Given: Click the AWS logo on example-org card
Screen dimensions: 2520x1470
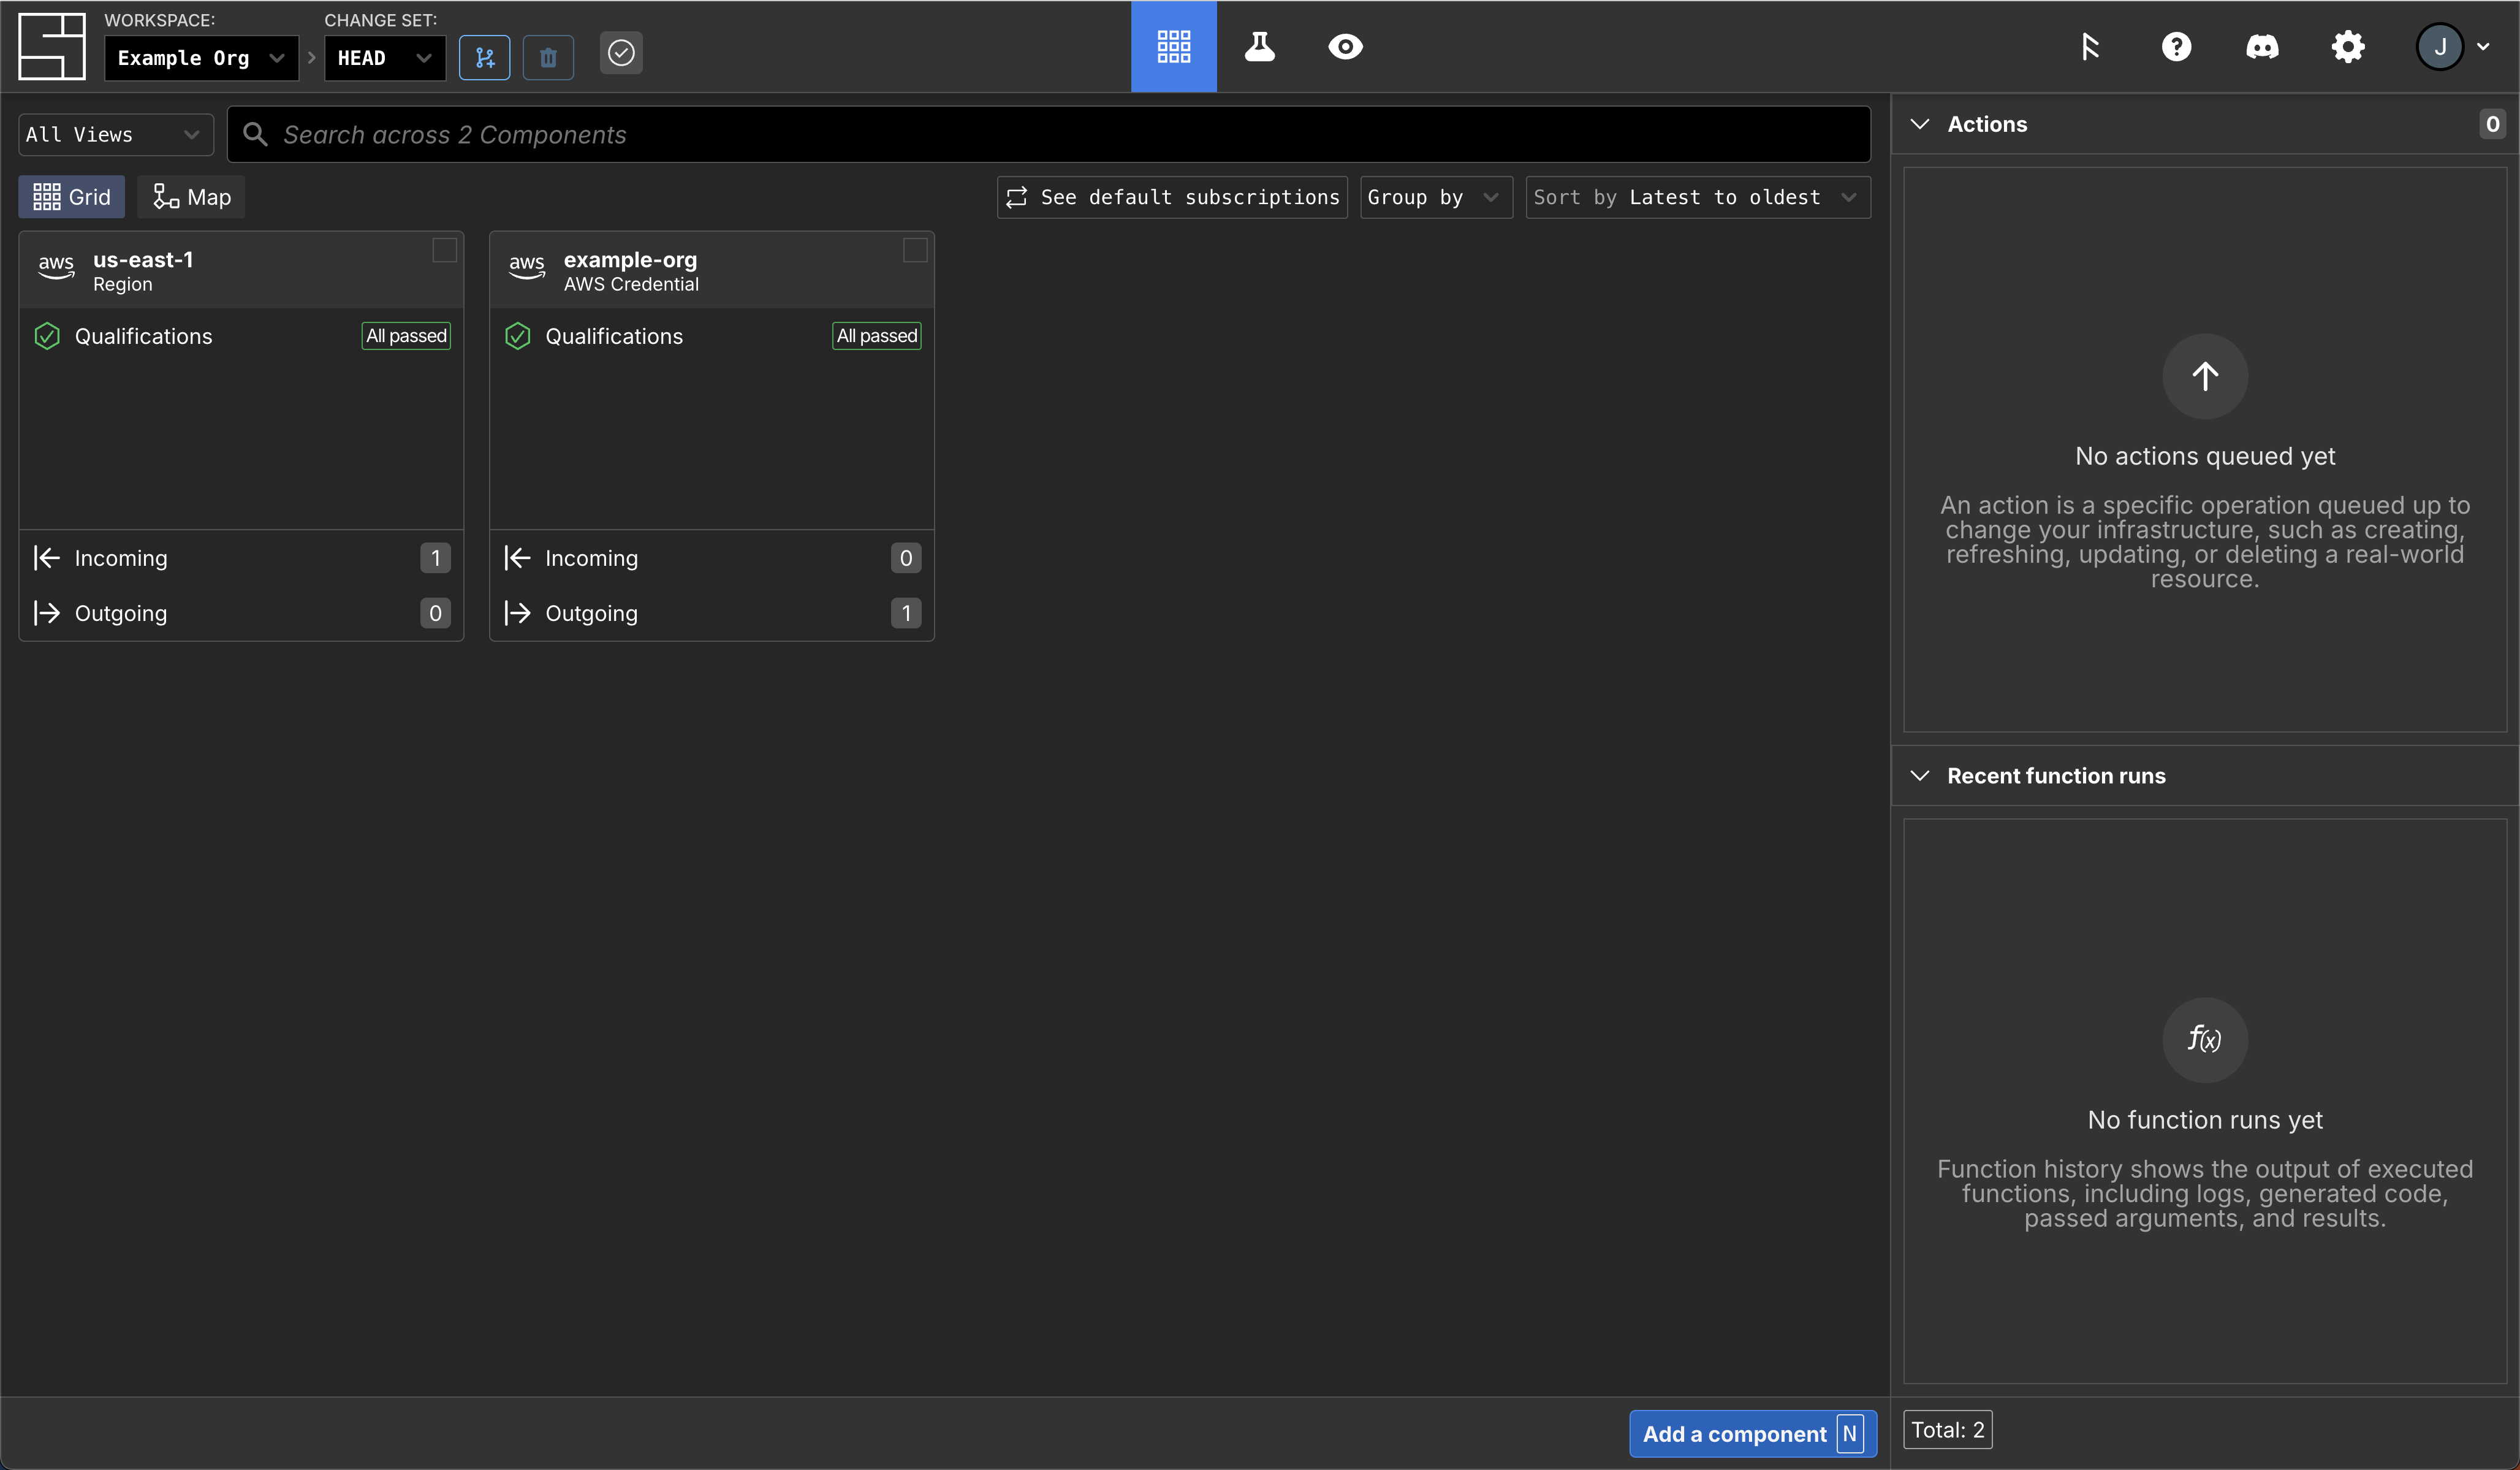Looking at the screenshot, I should tap(527, 267).
